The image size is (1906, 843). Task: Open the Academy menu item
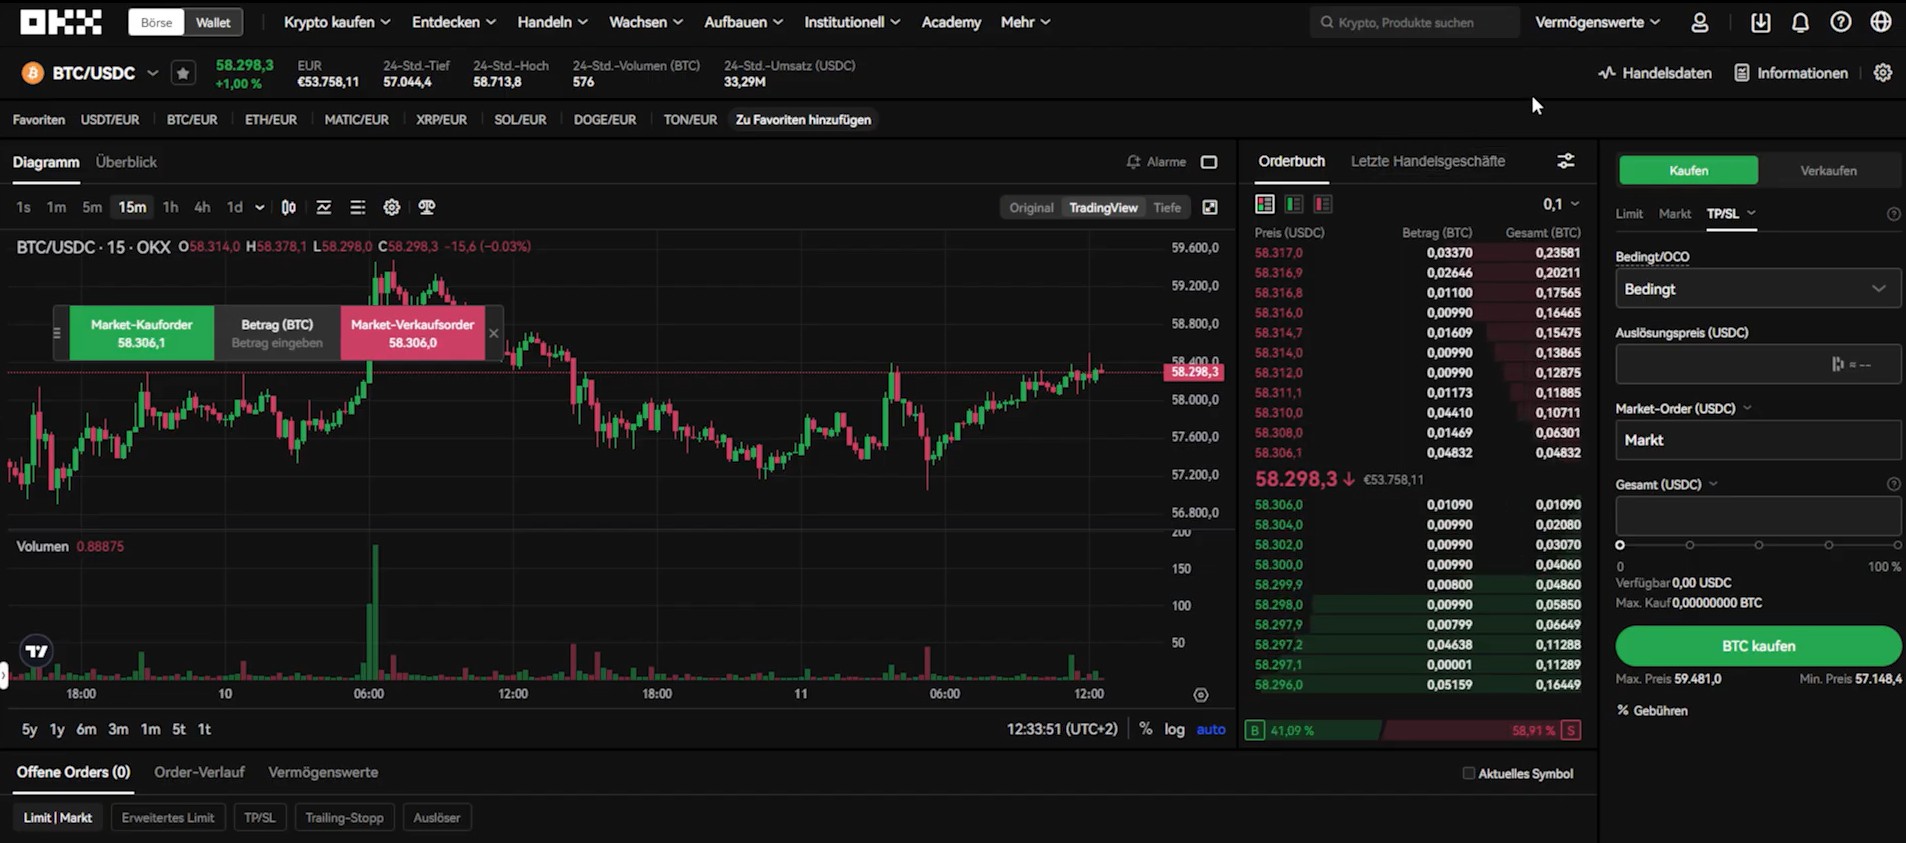(951, 22)
